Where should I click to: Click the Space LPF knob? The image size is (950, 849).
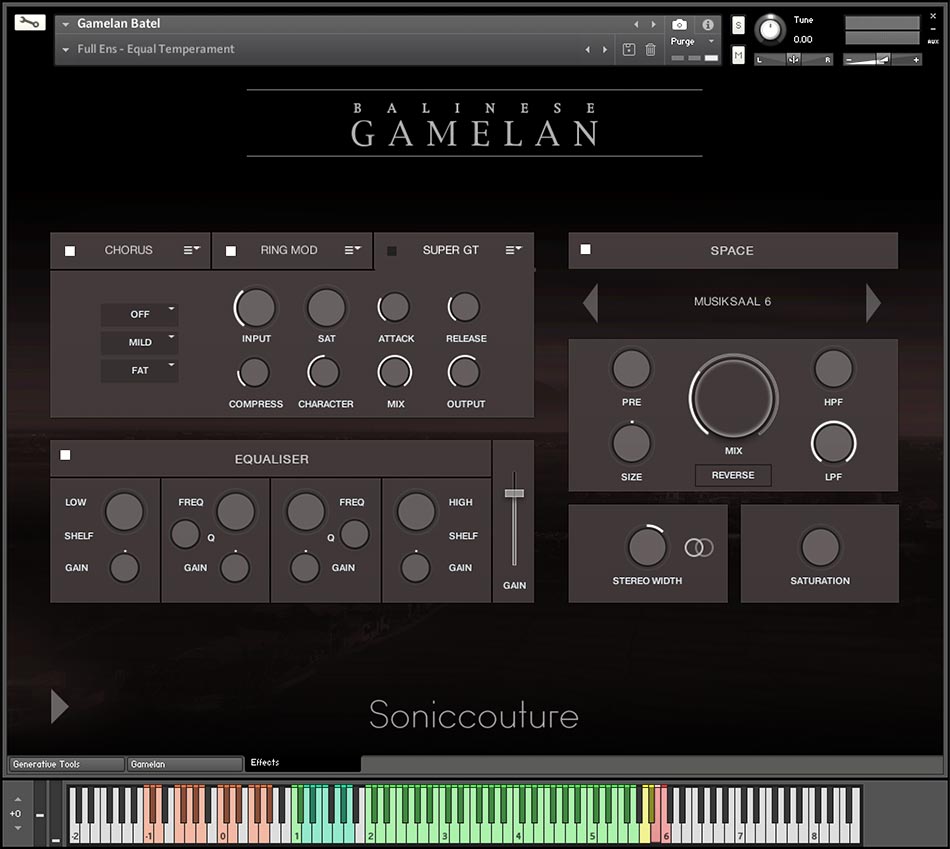click(x=833, y=443)
